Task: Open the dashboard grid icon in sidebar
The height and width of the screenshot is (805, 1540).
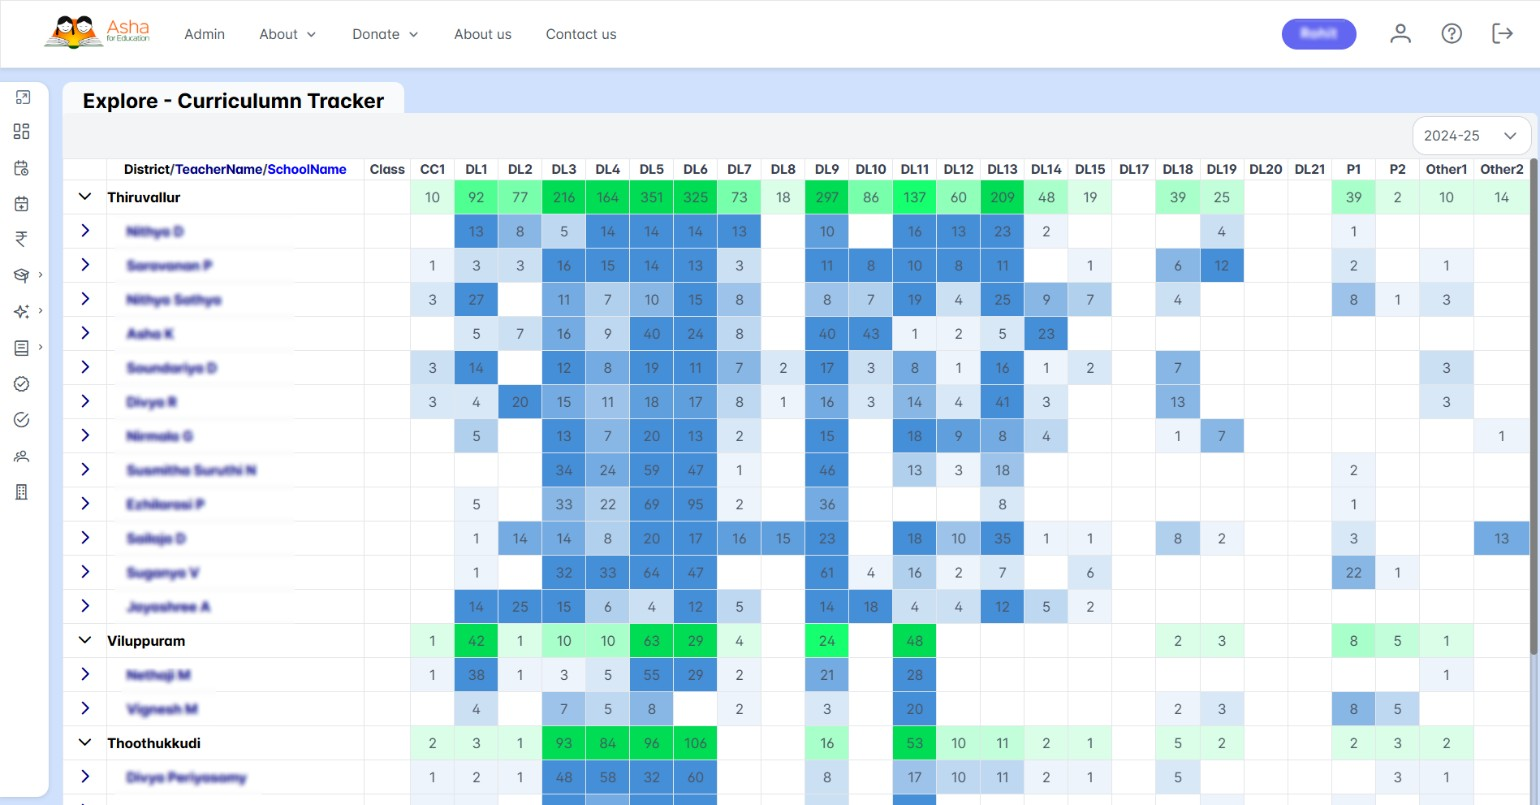Action: click(x=22, y=132)
